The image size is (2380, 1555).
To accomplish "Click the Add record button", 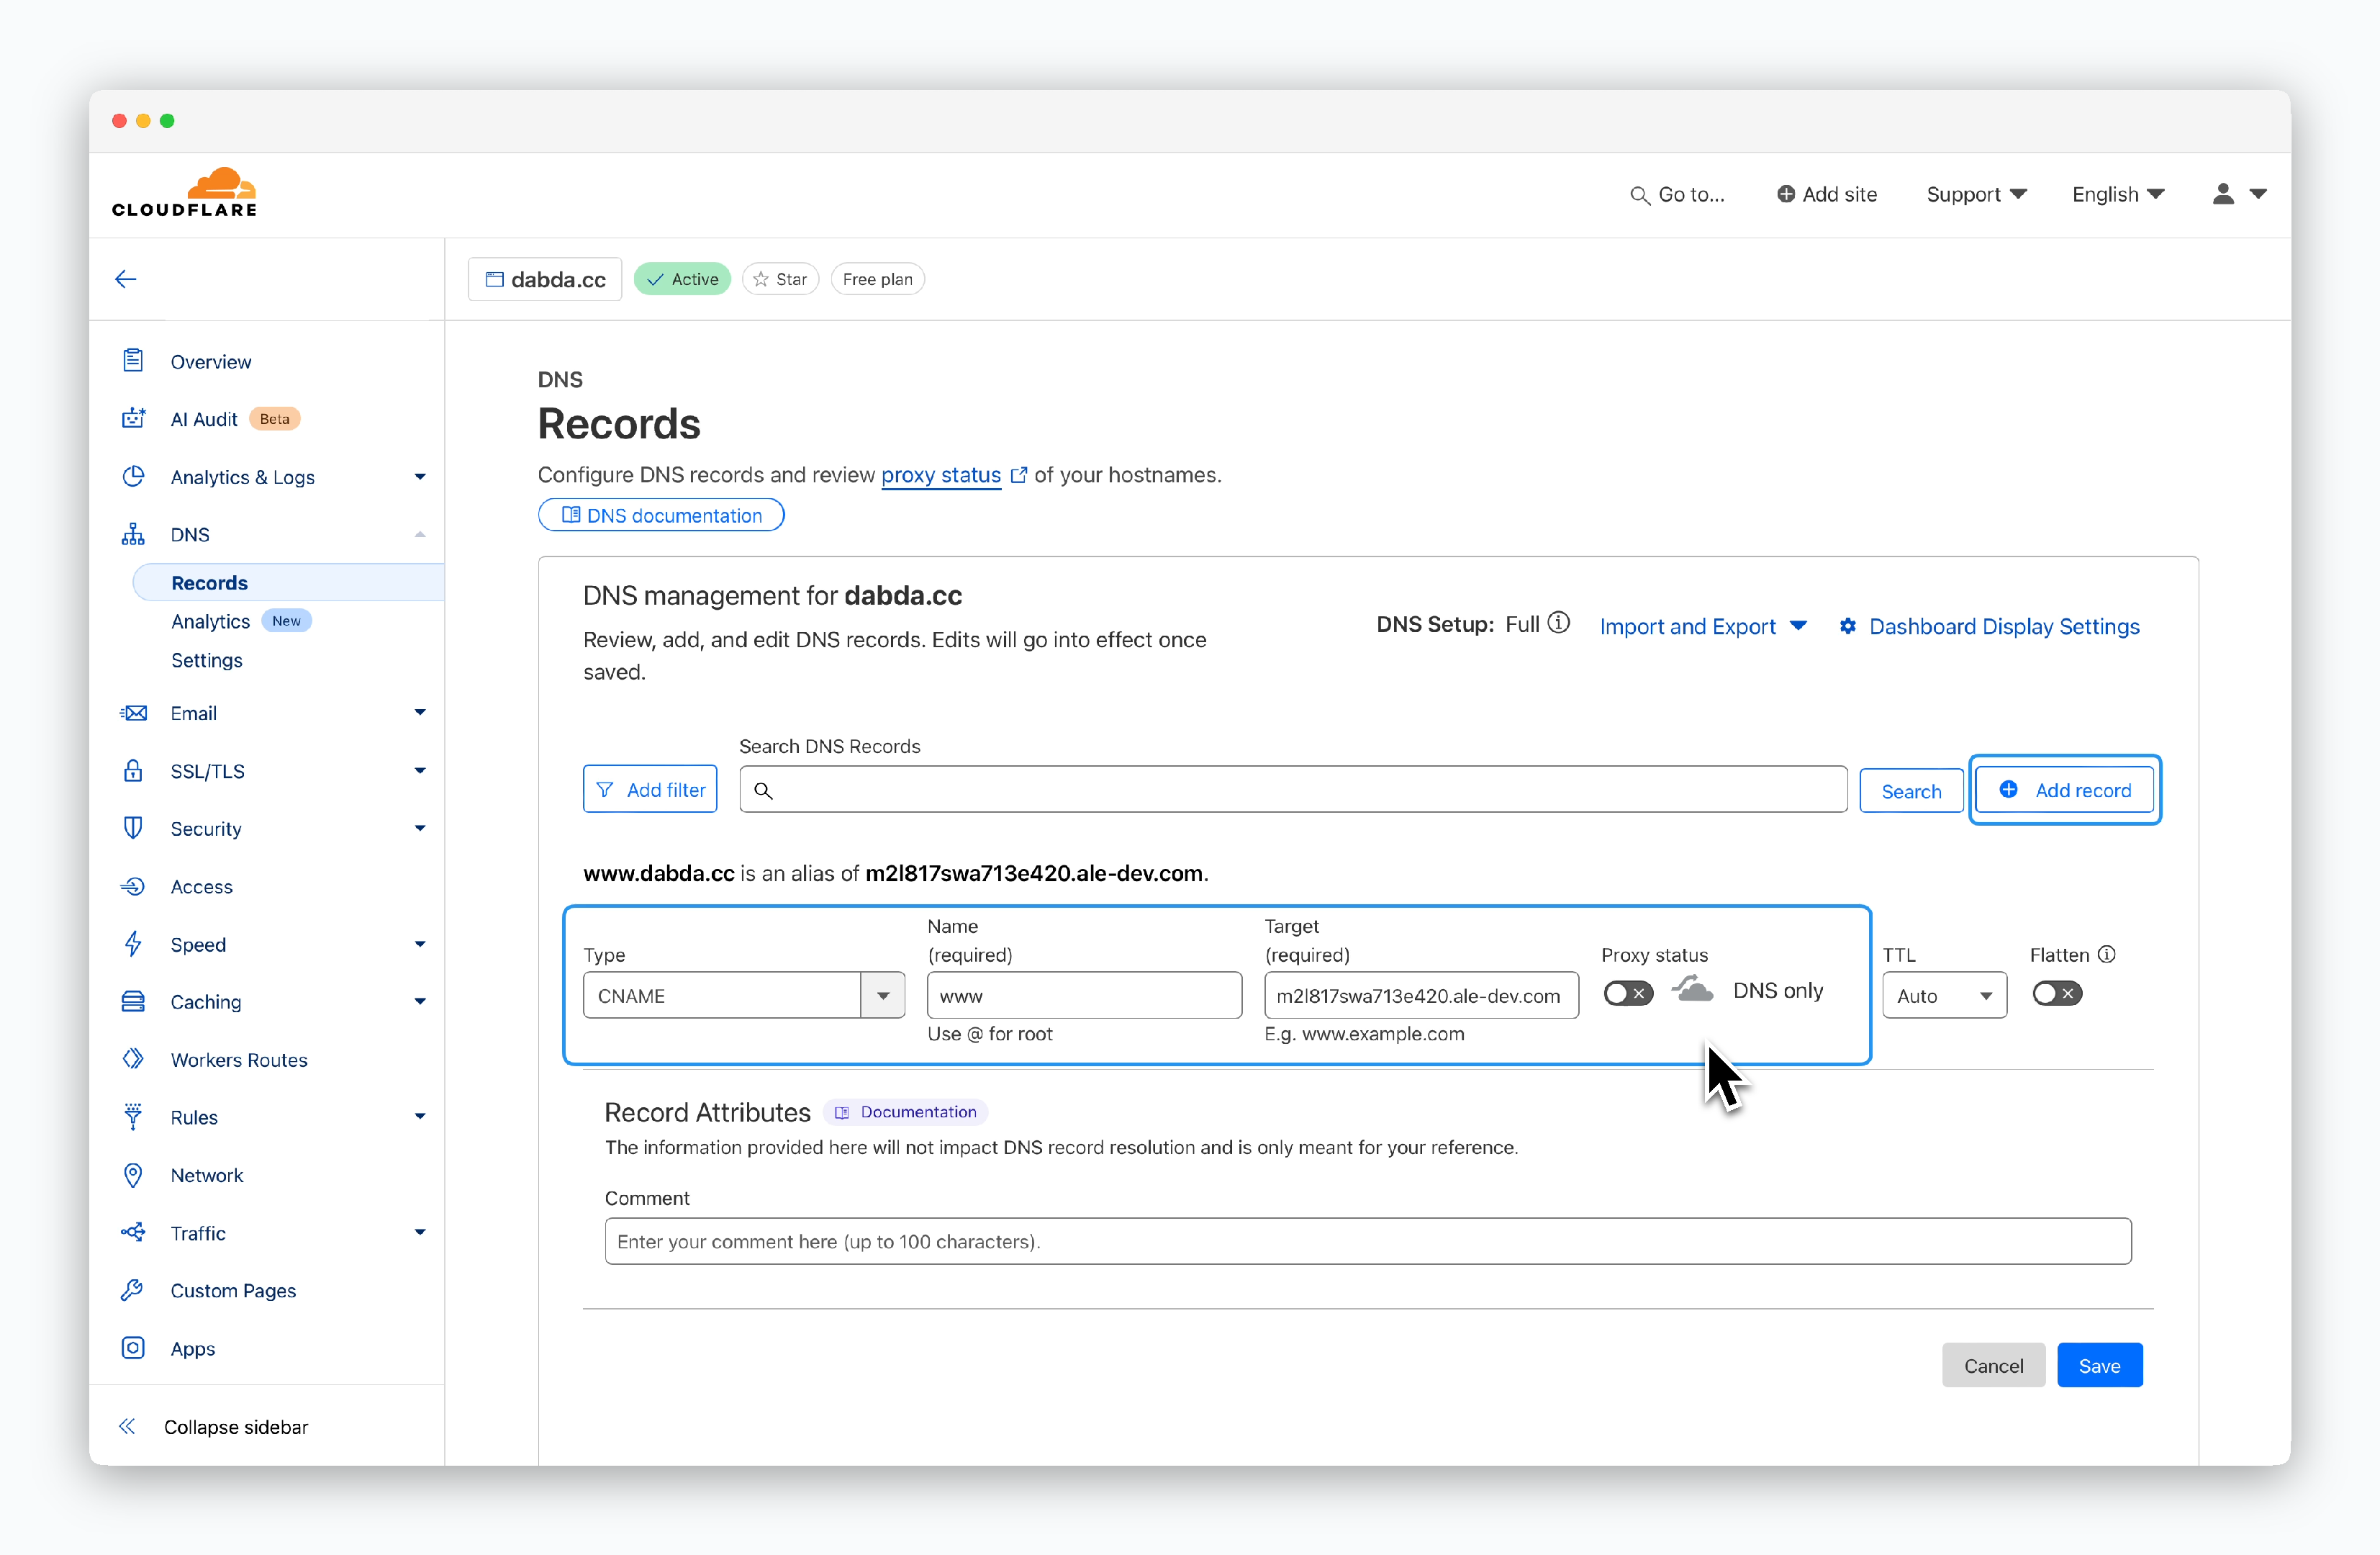I will (2065, 790).
